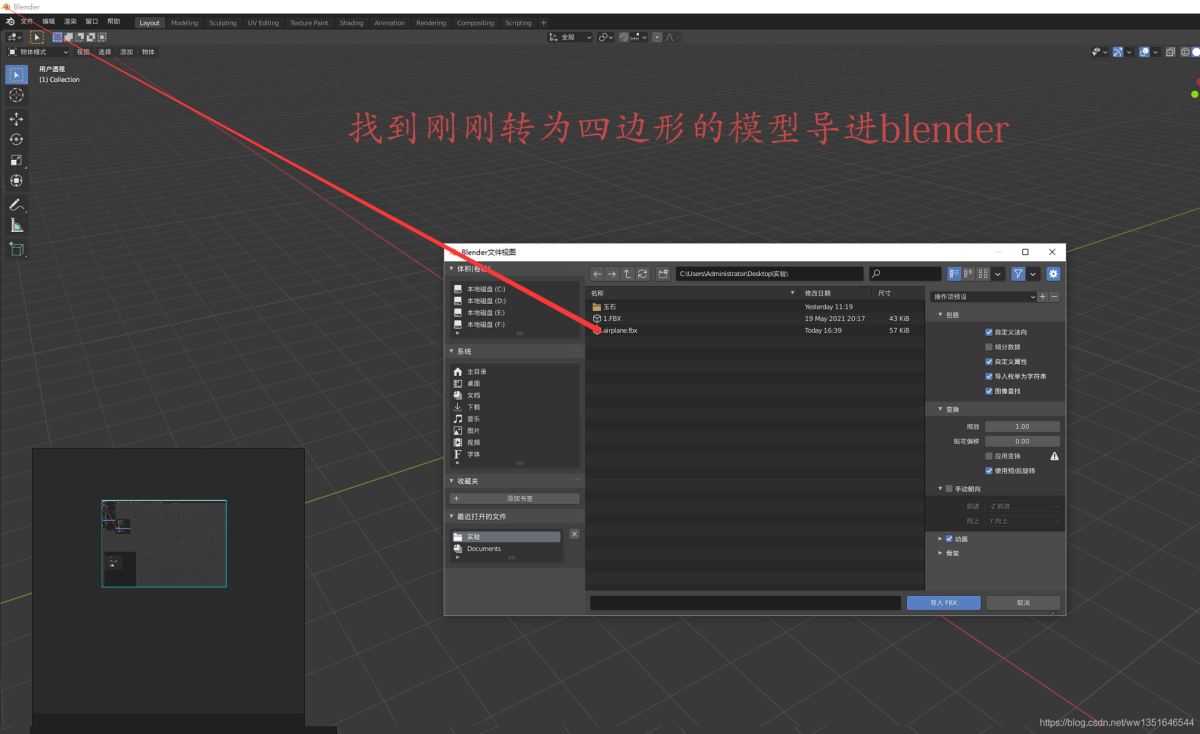Viewport: 1200px width, 734px height.
Task: Toggle the file filter funnel icon
Action: (x=1017, y=274)
